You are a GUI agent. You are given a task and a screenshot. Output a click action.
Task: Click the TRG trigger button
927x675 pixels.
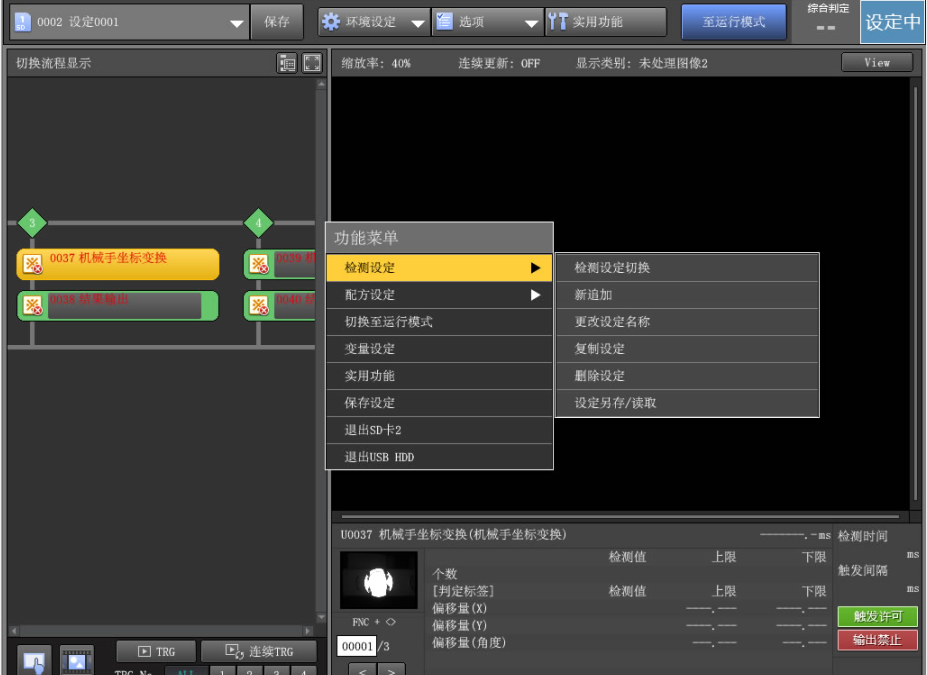click(156, 651)
